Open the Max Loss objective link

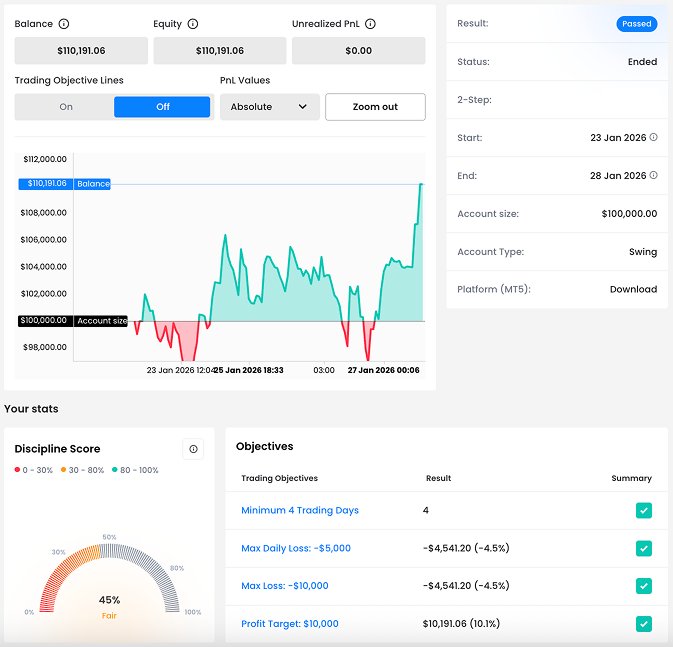pyautogui.click(x=284, y=586)
